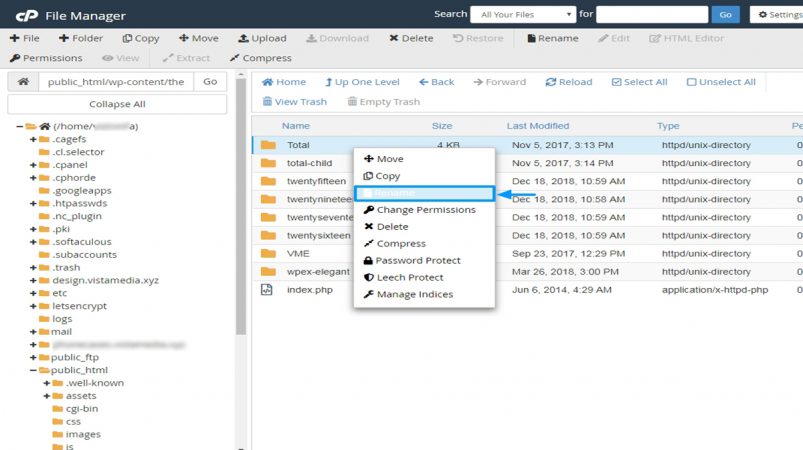The height and width of the screenshot is (450, 803).
Task: Go Up One Level
Action: click(x=362, y=82)
